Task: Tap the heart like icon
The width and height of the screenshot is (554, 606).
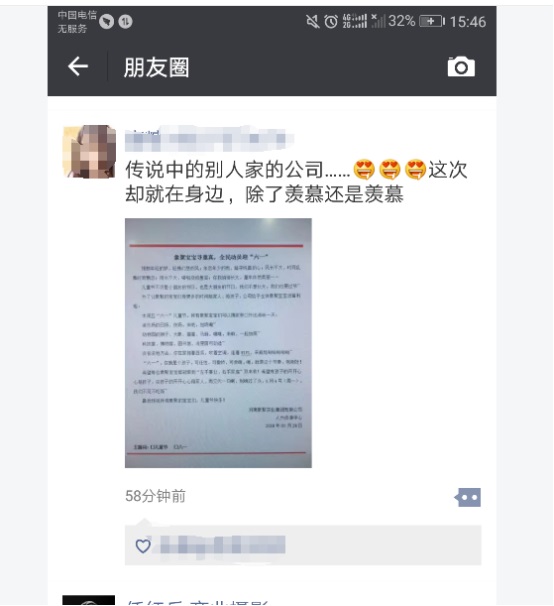Action: 143,546
